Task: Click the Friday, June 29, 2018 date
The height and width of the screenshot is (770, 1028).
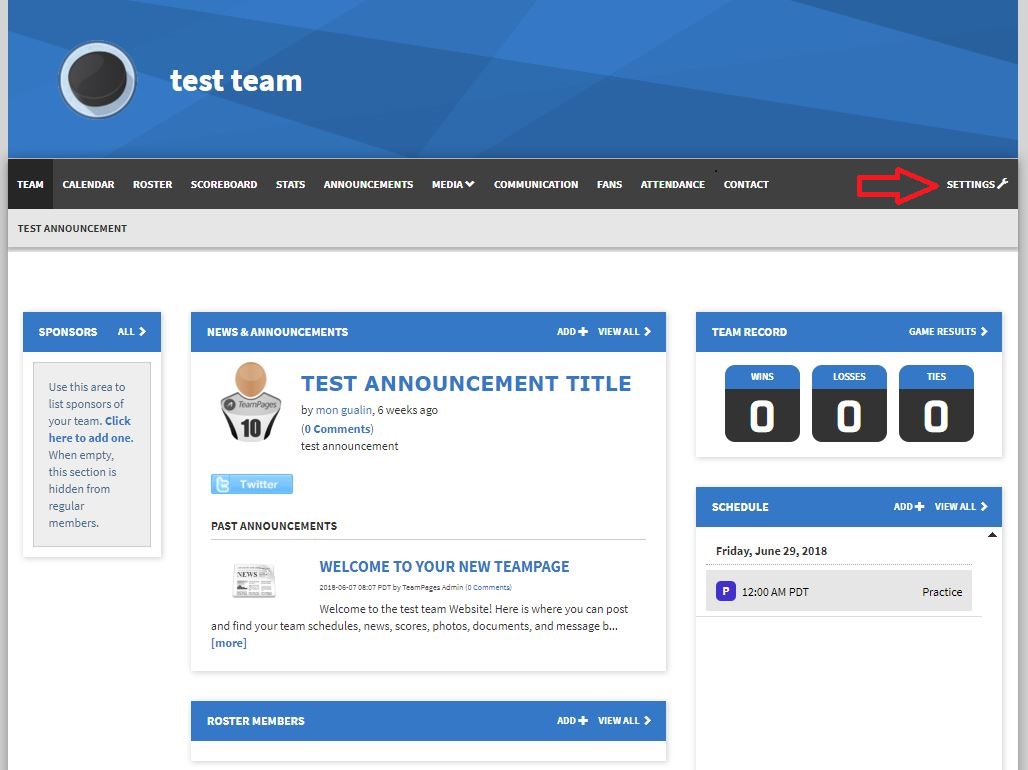Action: [x=771, y=551]
